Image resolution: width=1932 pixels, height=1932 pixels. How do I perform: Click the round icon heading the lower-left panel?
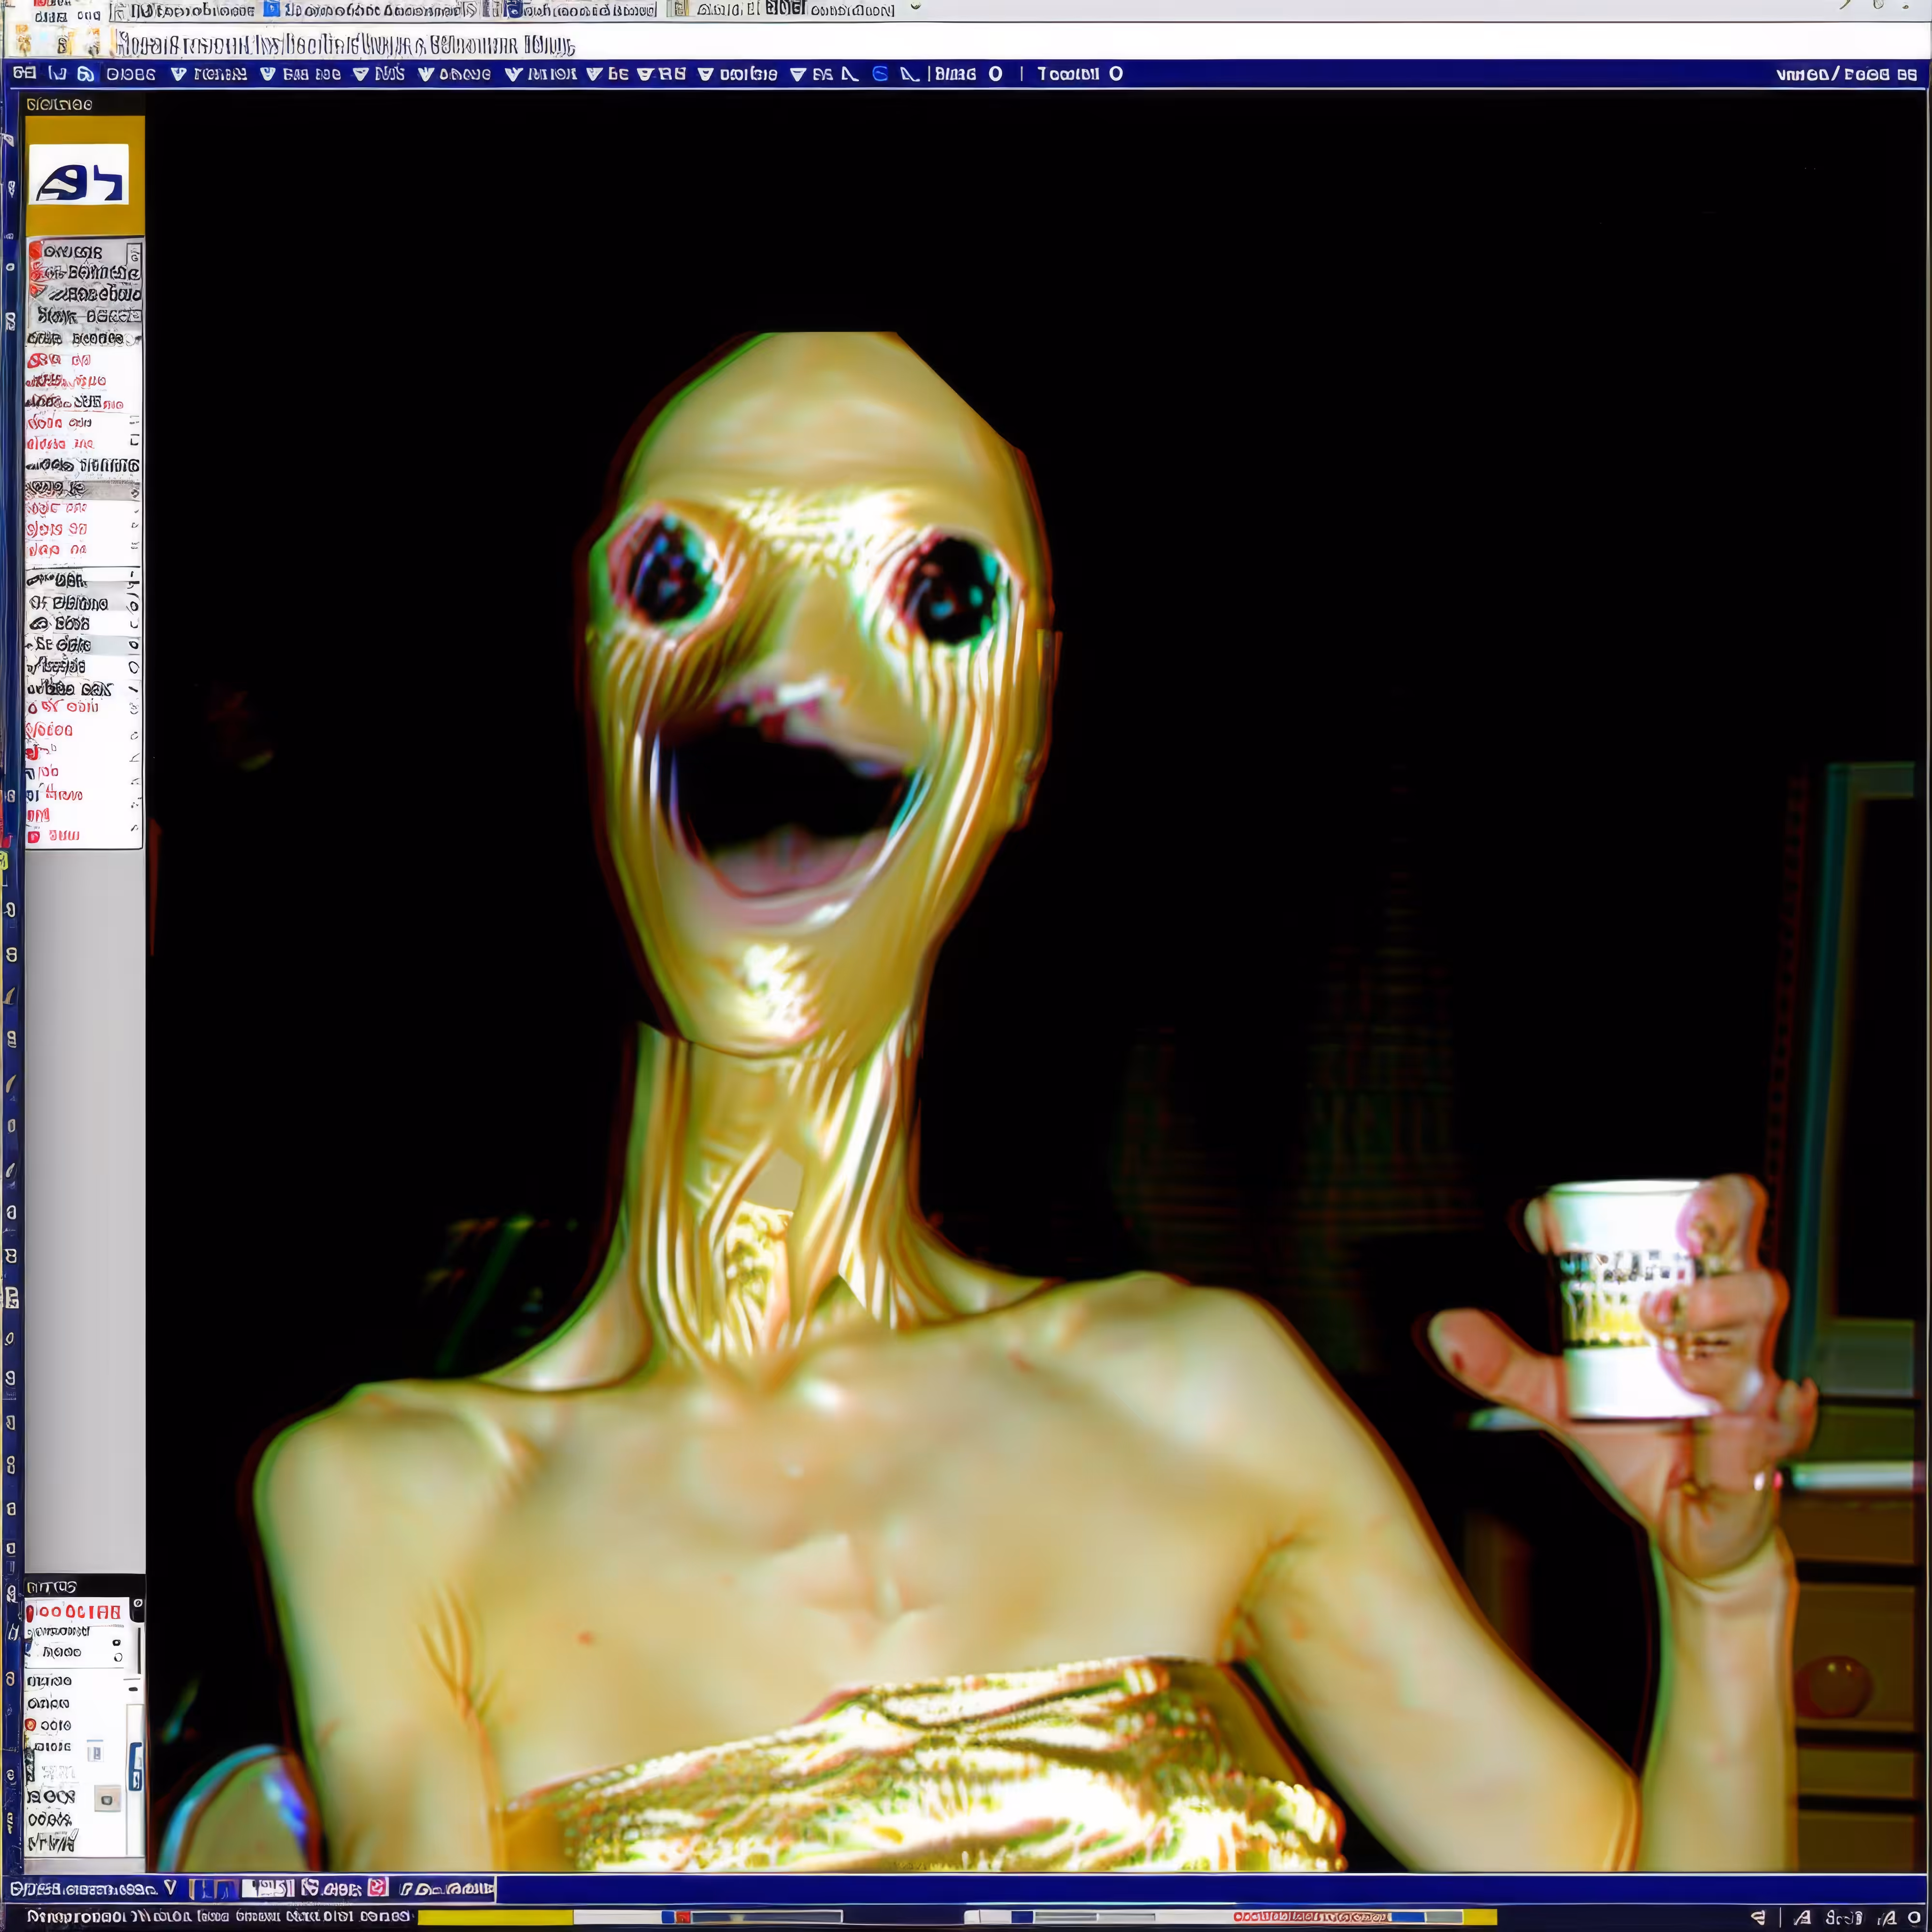[138, 1603]
